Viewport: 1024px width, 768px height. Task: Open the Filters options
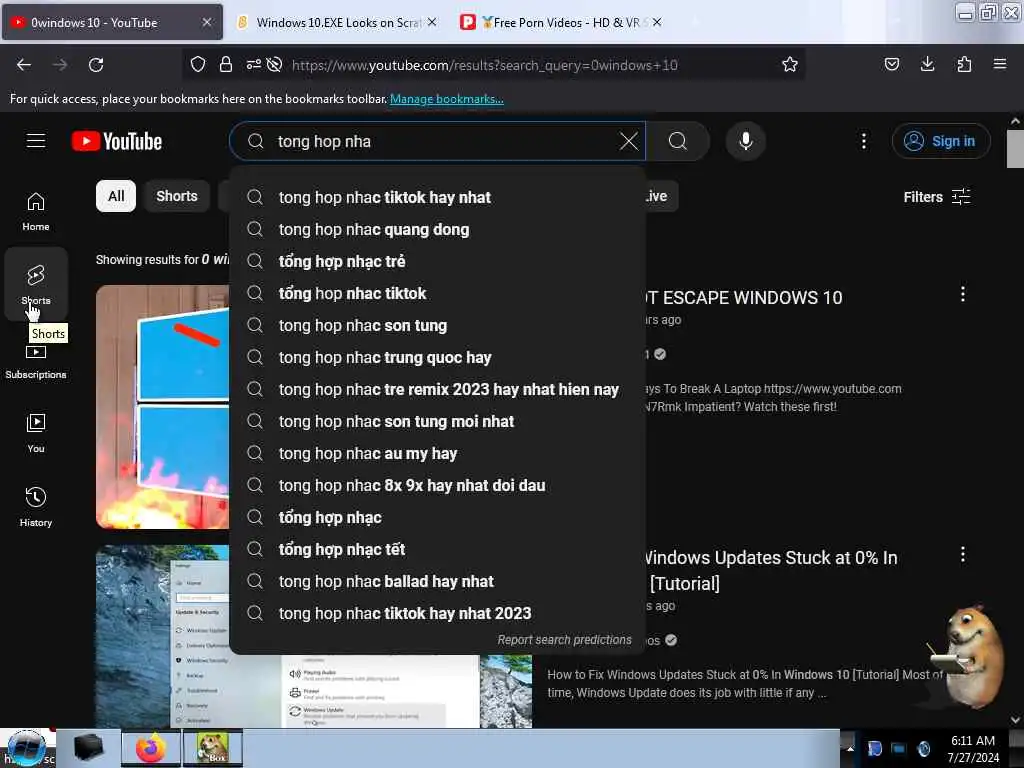pyautogui.click(x=936, y=197)
